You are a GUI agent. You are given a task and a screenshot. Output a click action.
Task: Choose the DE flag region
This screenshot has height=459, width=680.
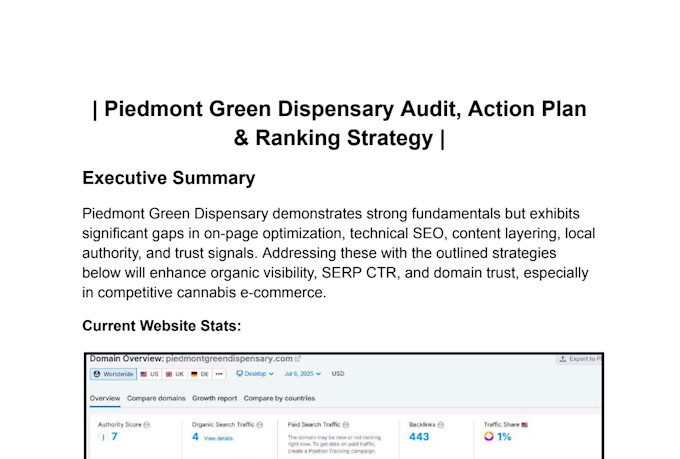point(200,374)
